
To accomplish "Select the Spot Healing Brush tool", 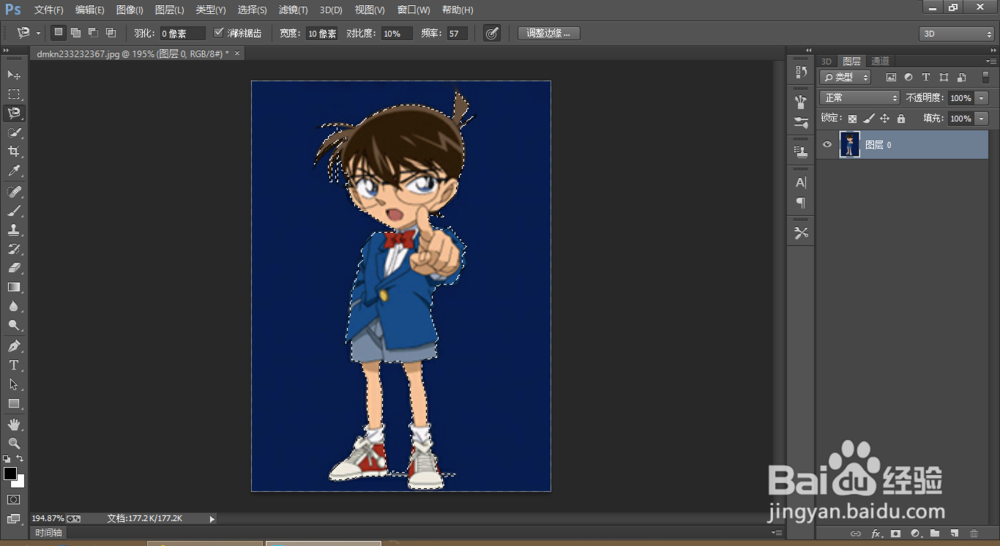I will click(13, 192).
